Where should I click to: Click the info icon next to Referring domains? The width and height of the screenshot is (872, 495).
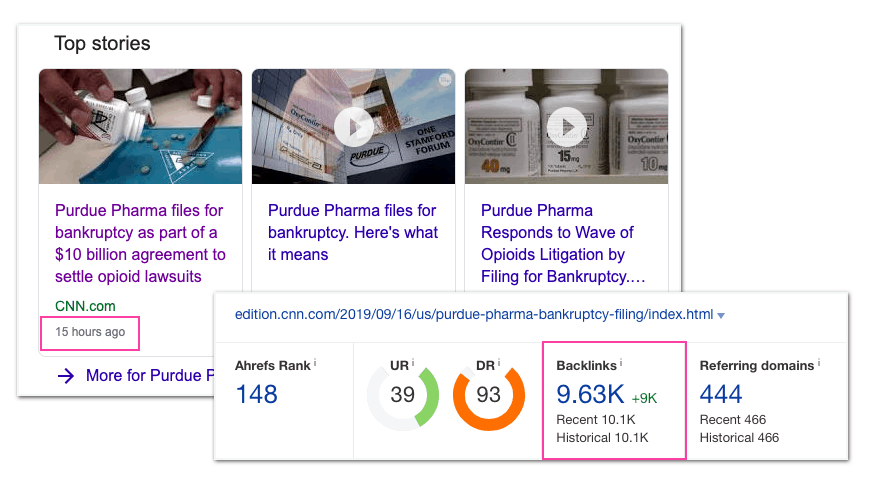817,364
